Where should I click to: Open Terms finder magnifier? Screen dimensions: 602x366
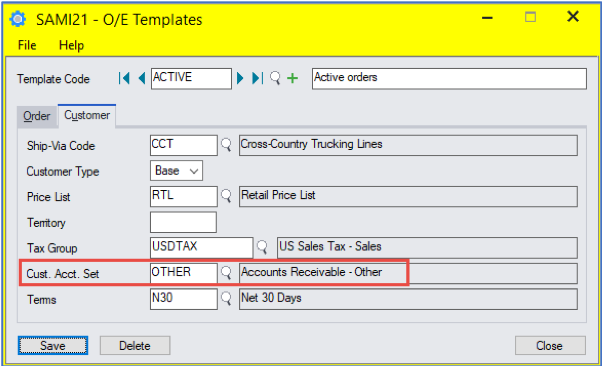click(226, 298)
